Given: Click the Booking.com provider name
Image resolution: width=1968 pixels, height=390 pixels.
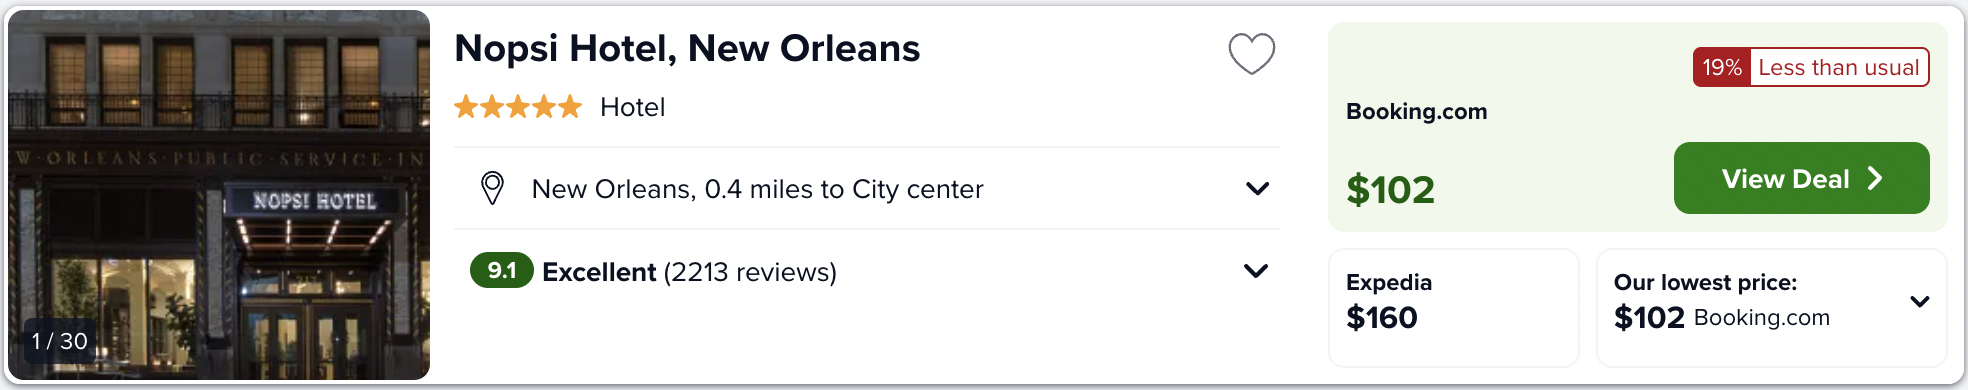Looking at the screenshot, I should [1416, 111].
